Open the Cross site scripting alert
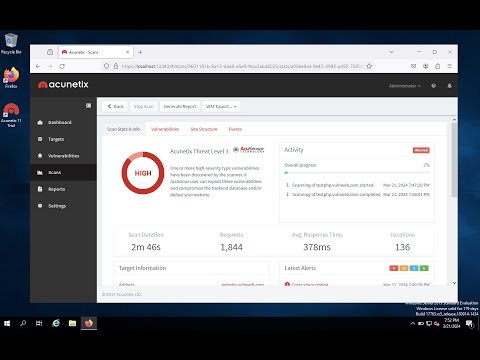 310,284
